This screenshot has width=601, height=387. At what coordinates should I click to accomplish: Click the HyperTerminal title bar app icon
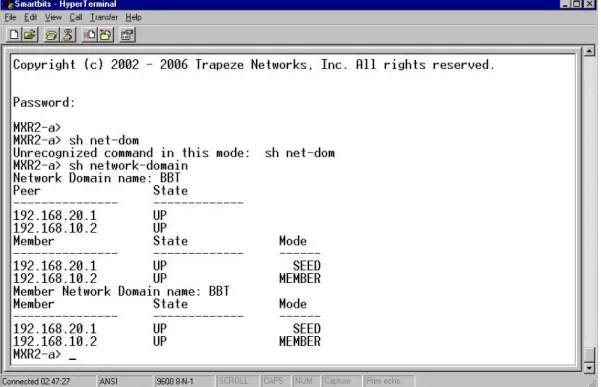tap(8, 4)
